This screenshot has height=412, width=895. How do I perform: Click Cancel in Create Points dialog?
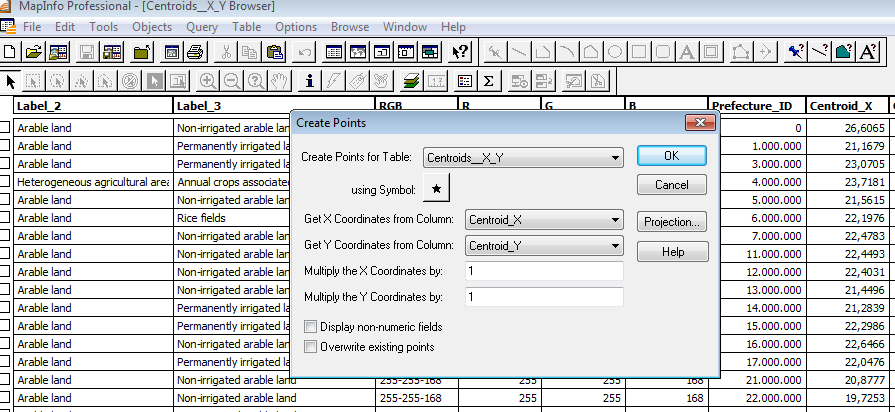tap(672, 184)
